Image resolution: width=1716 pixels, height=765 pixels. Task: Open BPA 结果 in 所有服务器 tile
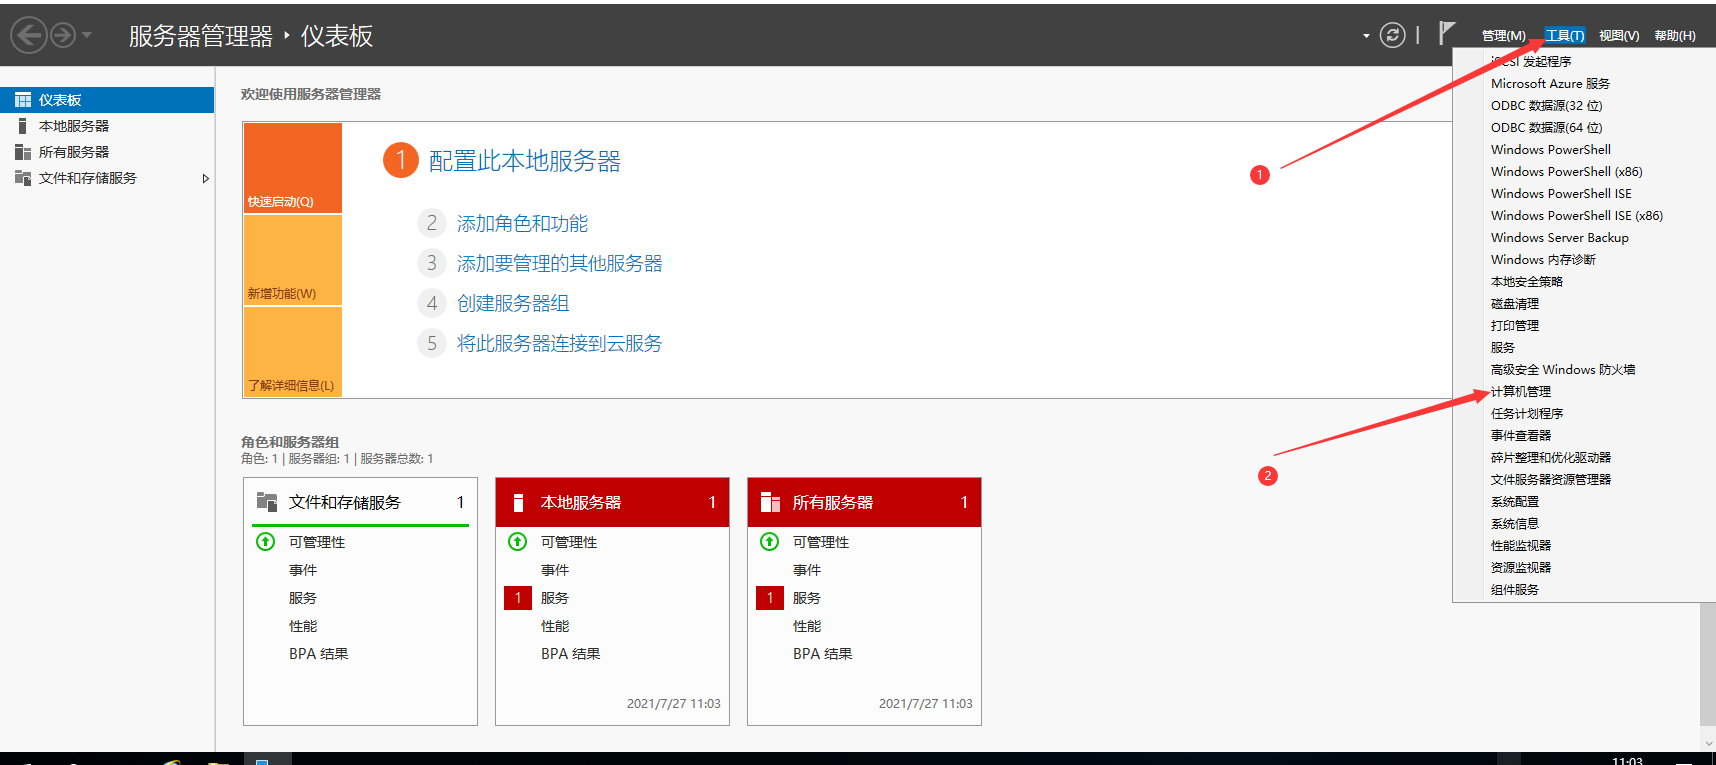[x=823, y=654]
